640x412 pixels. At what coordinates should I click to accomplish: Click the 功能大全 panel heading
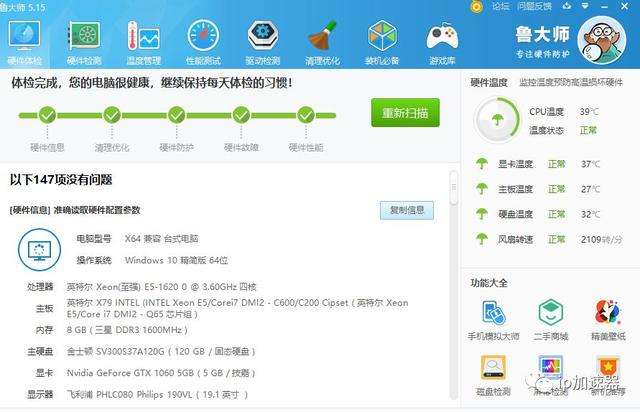point(489,283)
